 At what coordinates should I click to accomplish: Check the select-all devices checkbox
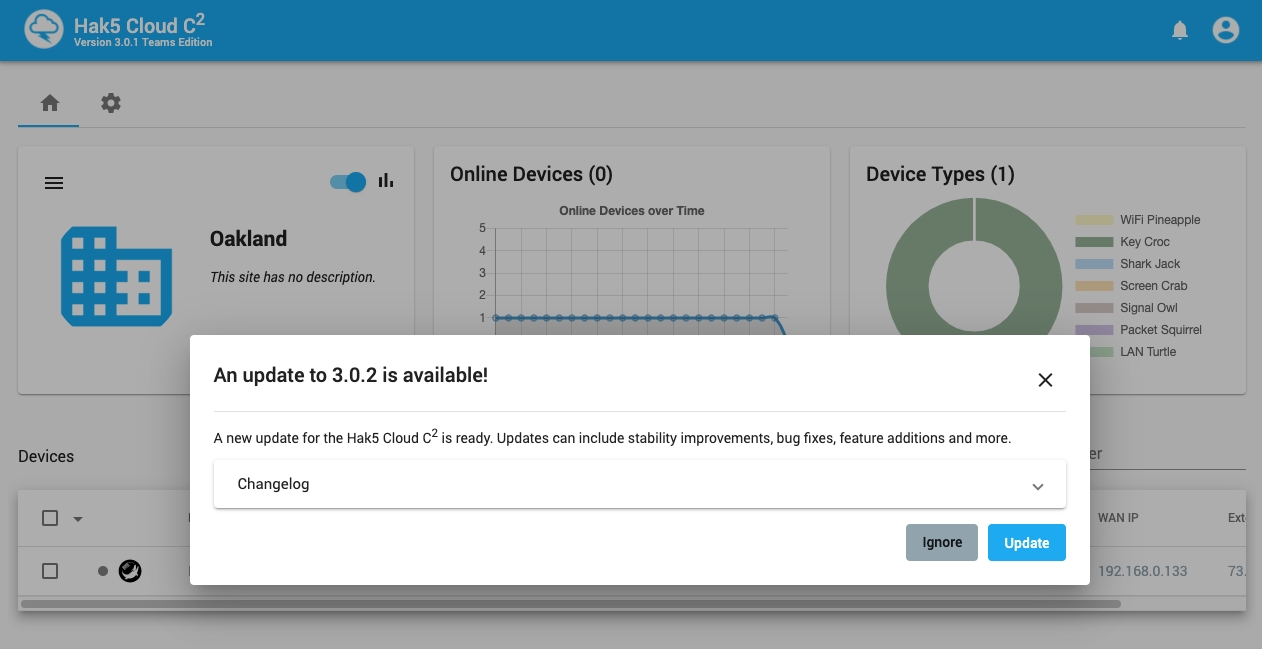click(x=50, y=518)
